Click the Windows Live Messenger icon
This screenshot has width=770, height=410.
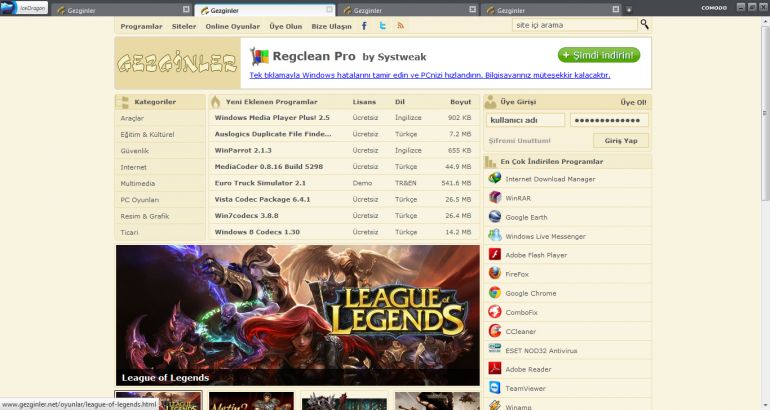pyautogui.click(x=495, y=236)
